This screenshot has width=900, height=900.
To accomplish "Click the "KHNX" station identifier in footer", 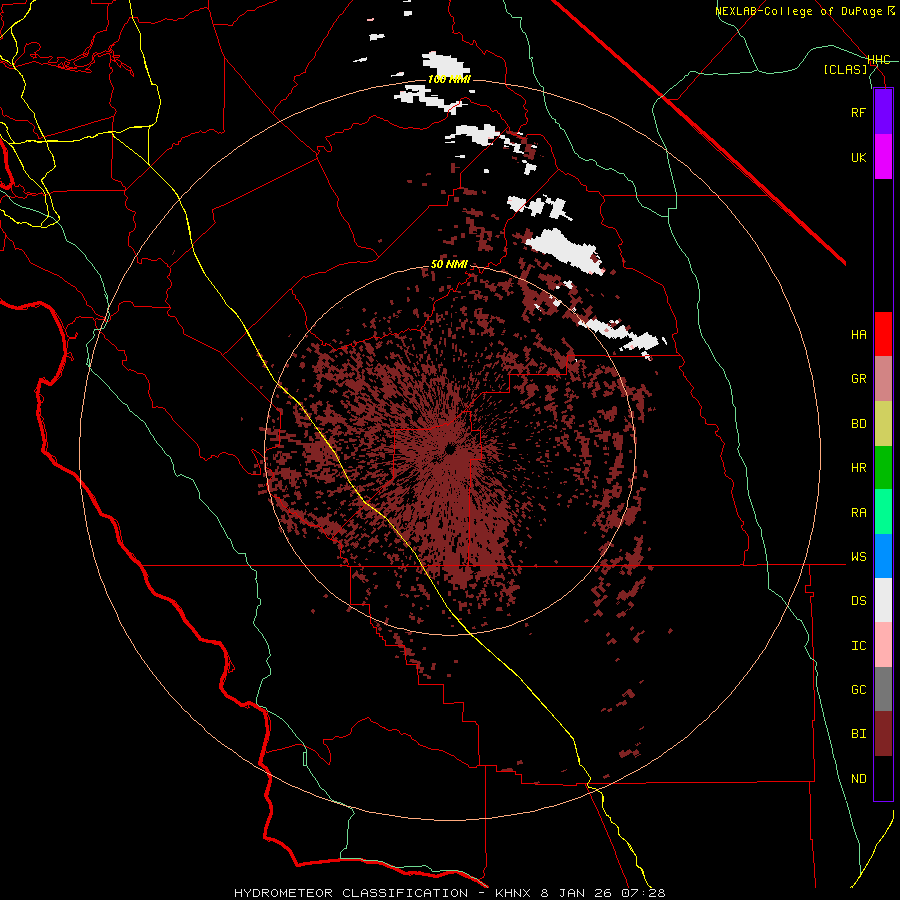I will pyautogui.click(x=514, y=893).
